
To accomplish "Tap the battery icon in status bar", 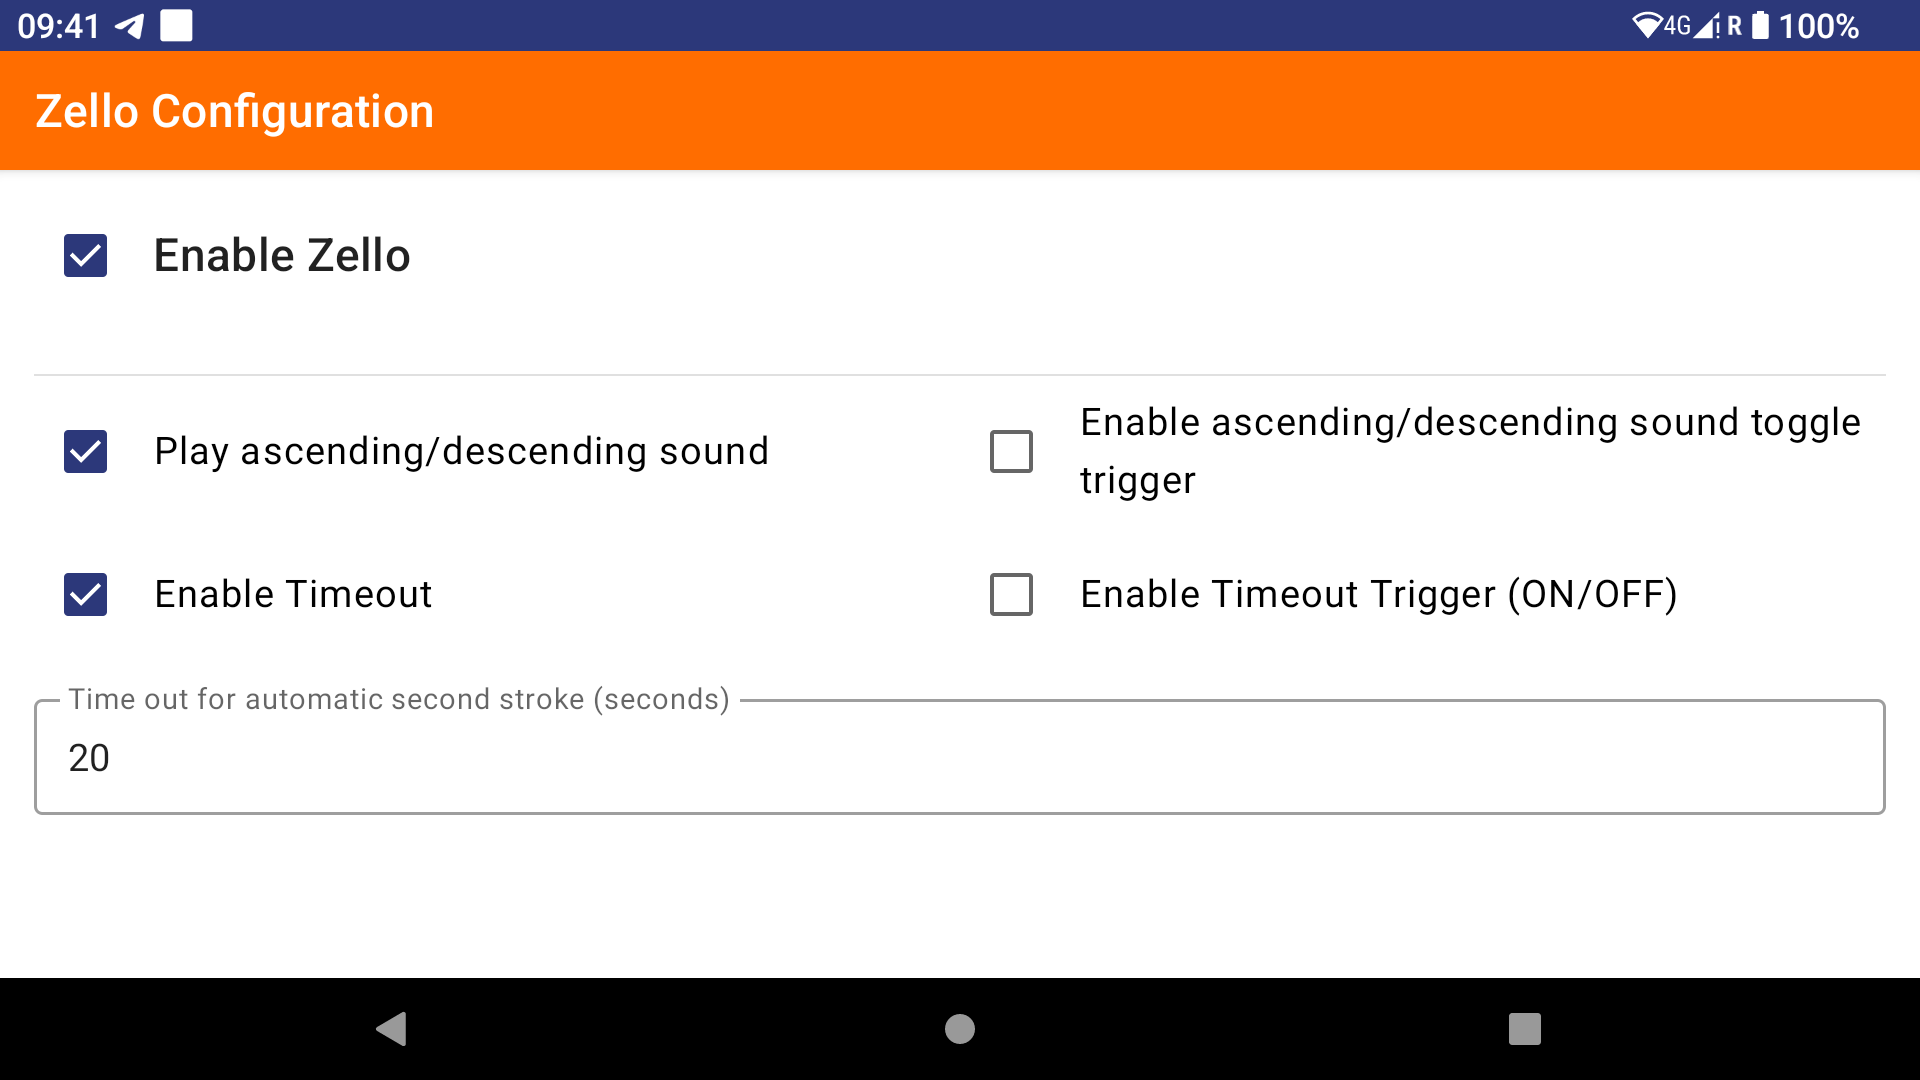I will coord(1760,26).
